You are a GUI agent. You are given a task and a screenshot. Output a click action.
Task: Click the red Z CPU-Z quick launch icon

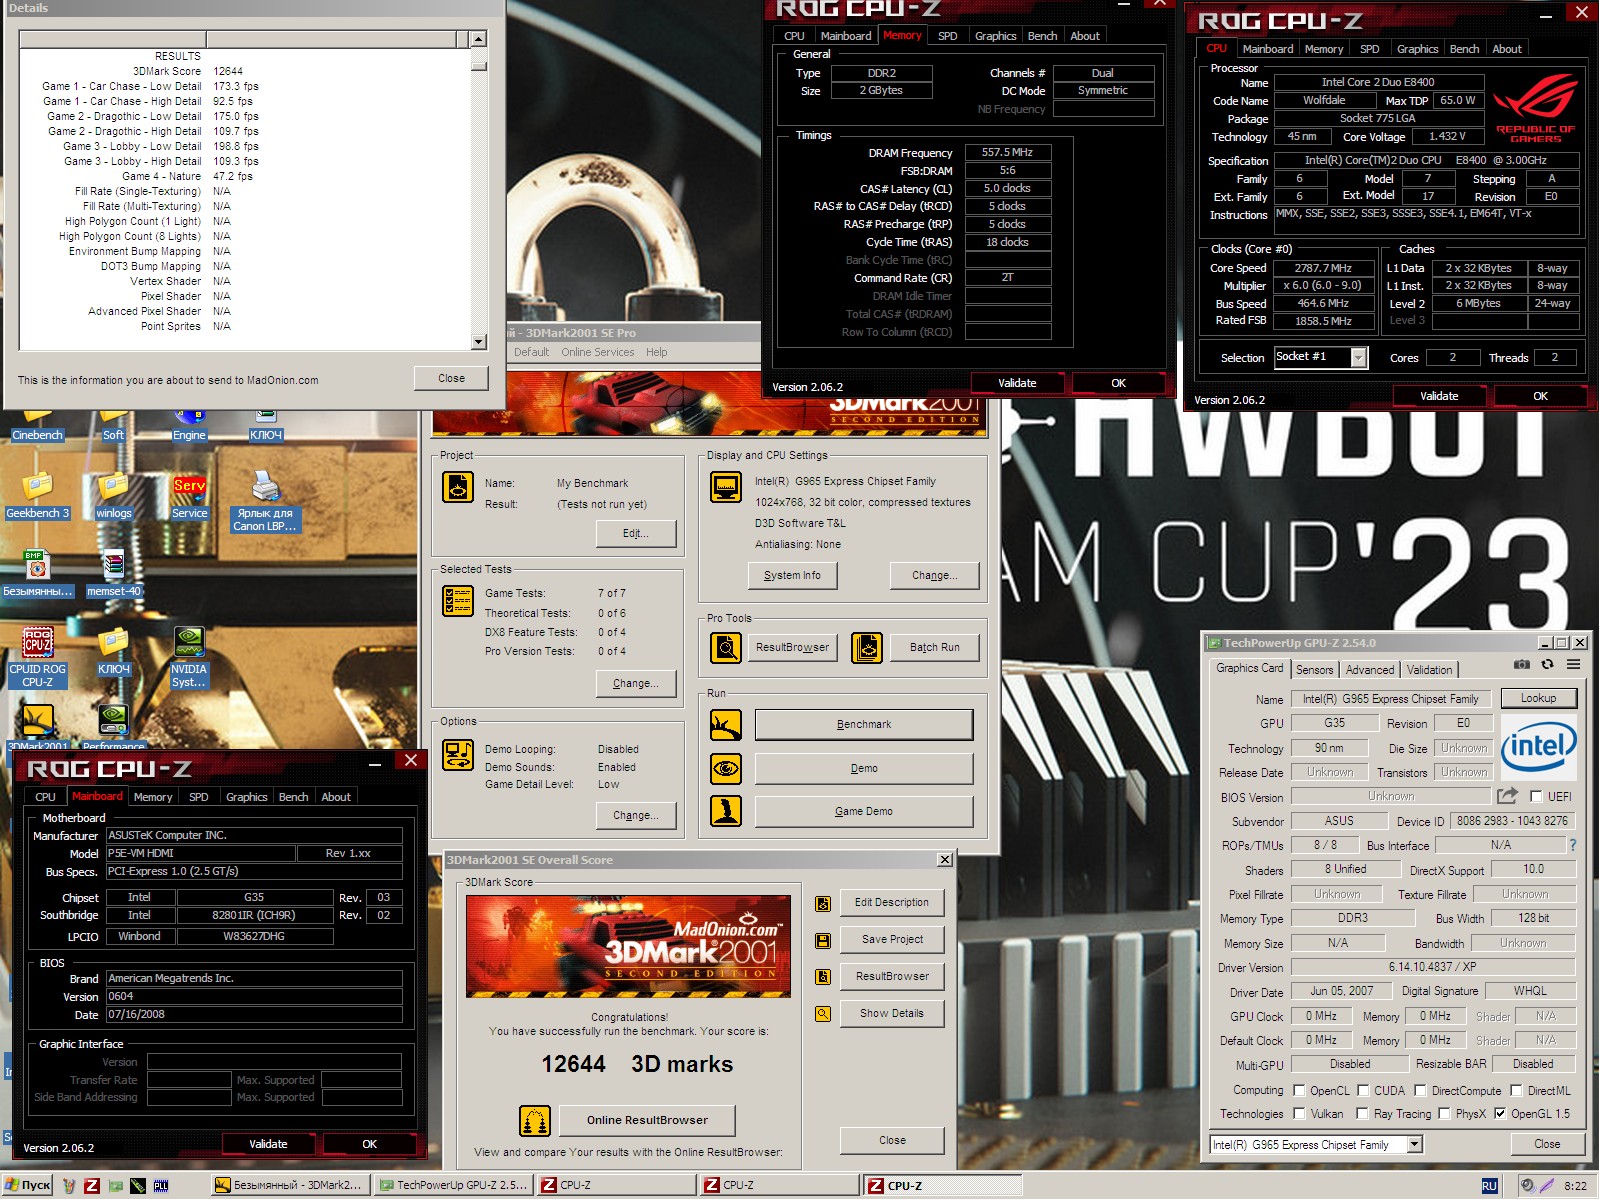coord(92,1186)
